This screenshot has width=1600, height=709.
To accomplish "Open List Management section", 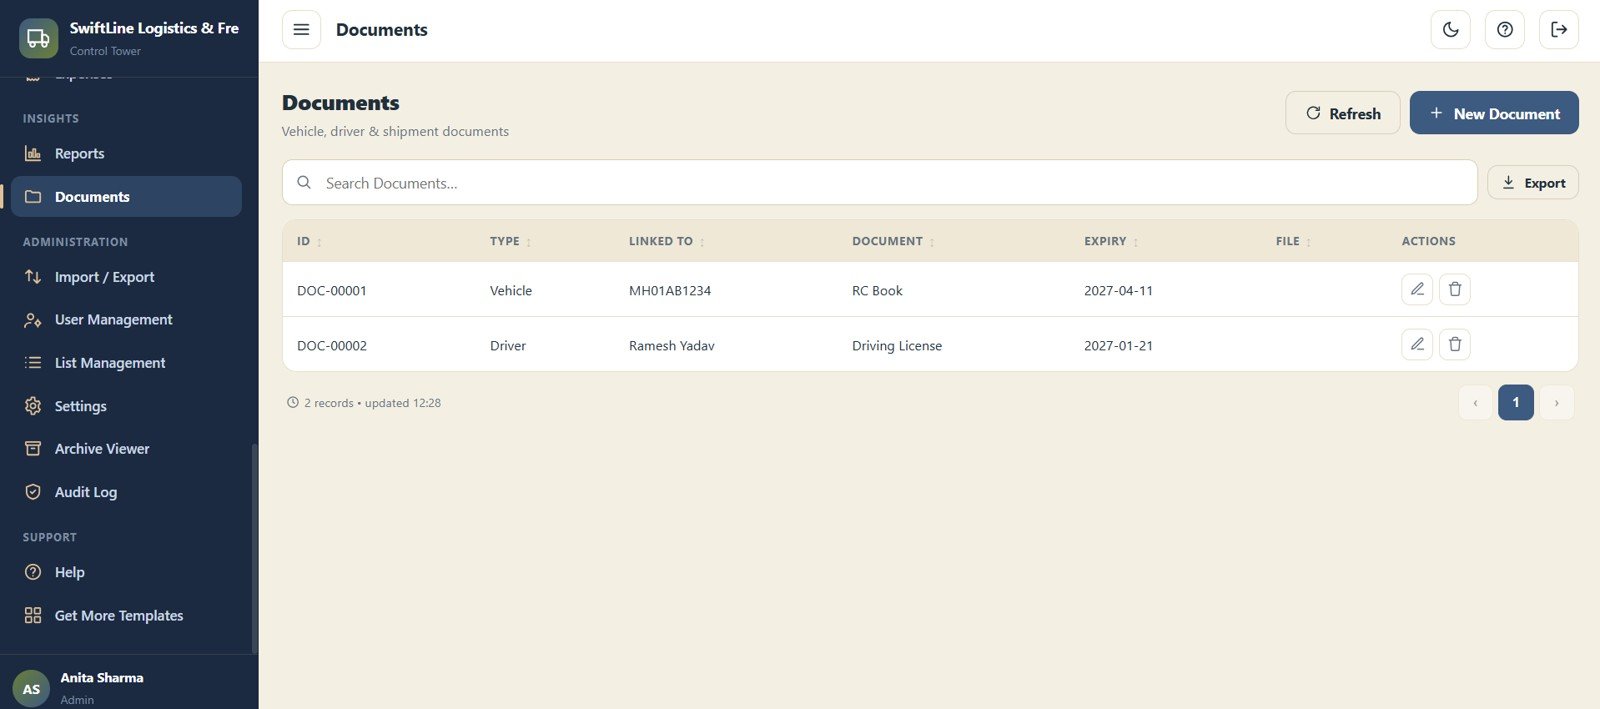I will pyautogui.click(x=126, y=362).
